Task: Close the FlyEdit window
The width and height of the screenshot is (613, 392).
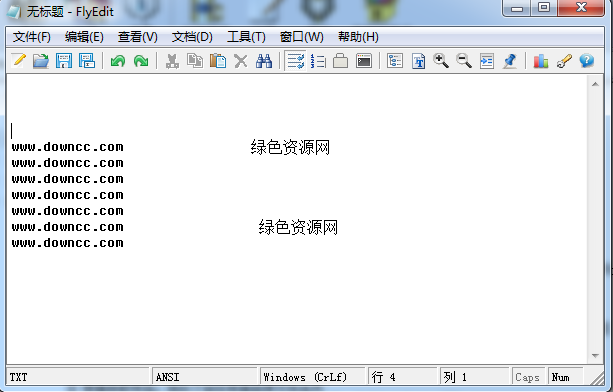Action: pyautogui.click(x=581, y=8)
